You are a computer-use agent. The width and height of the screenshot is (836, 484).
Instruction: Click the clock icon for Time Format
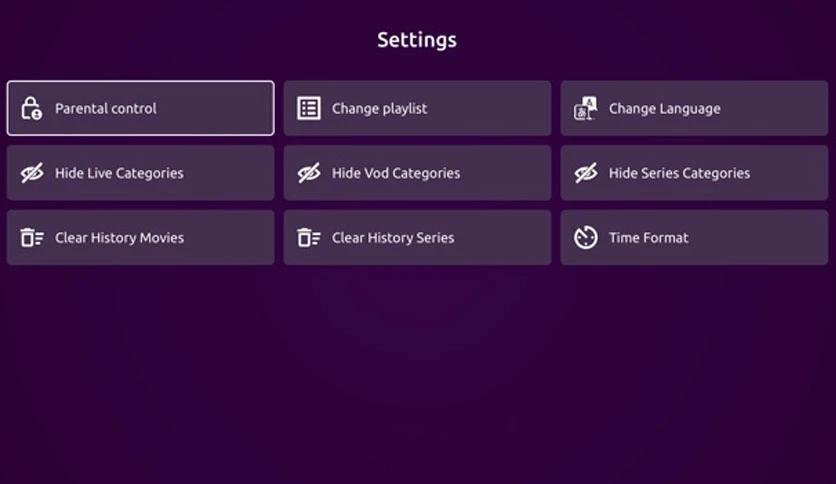586,238
